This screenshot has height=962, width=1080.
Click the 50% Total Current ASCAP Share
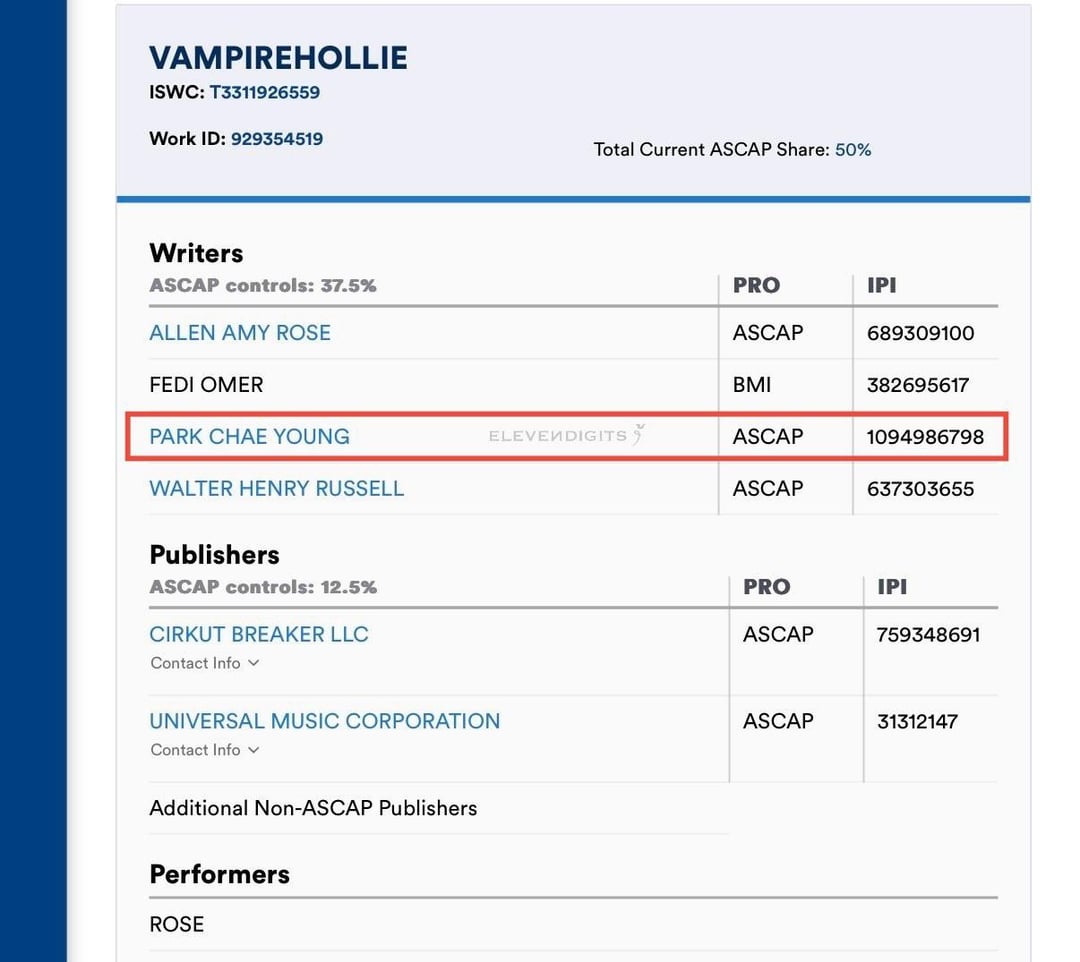[x=853, y=149]
